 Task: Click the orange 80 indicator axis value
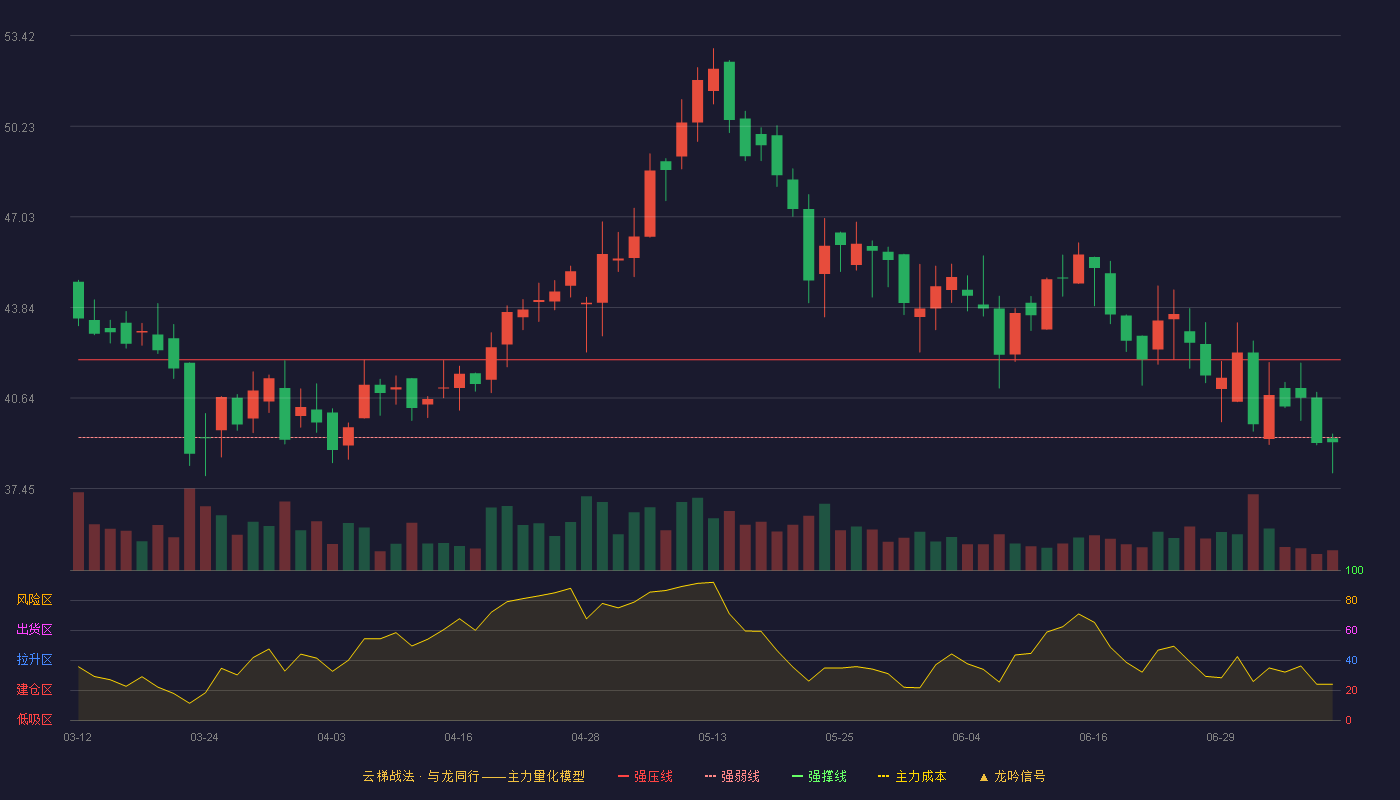click(1351, 600)
